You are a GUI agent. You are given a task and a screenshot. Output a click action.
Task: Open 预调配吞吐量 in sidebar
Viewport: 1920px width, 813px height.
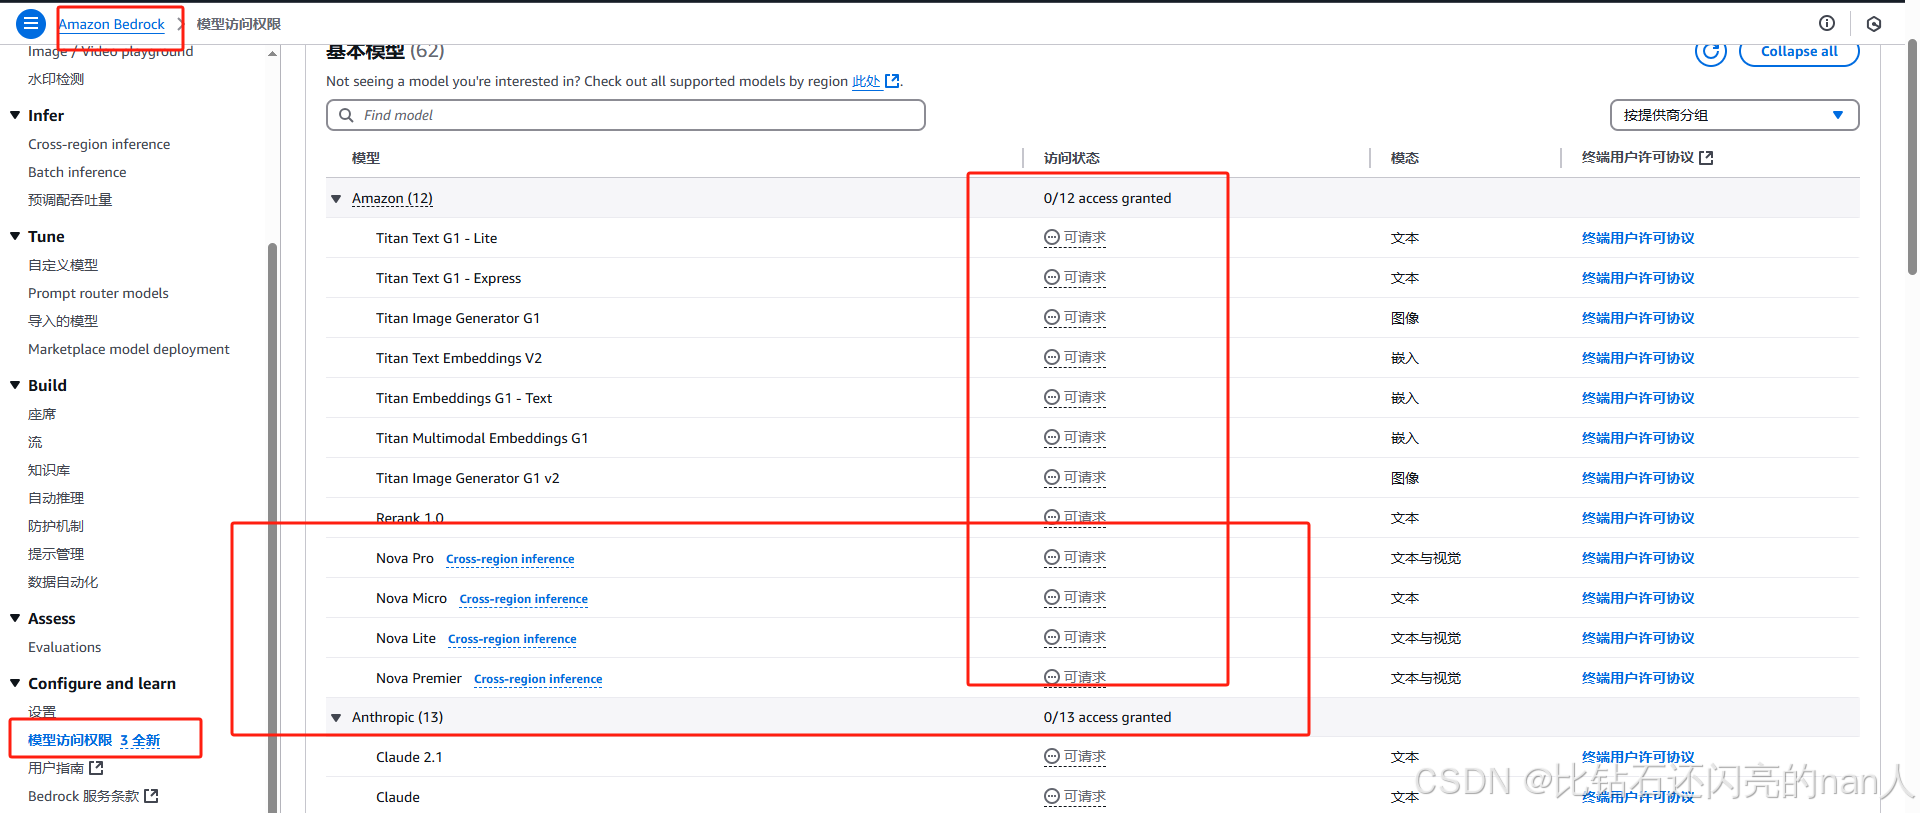pos(70,200)
